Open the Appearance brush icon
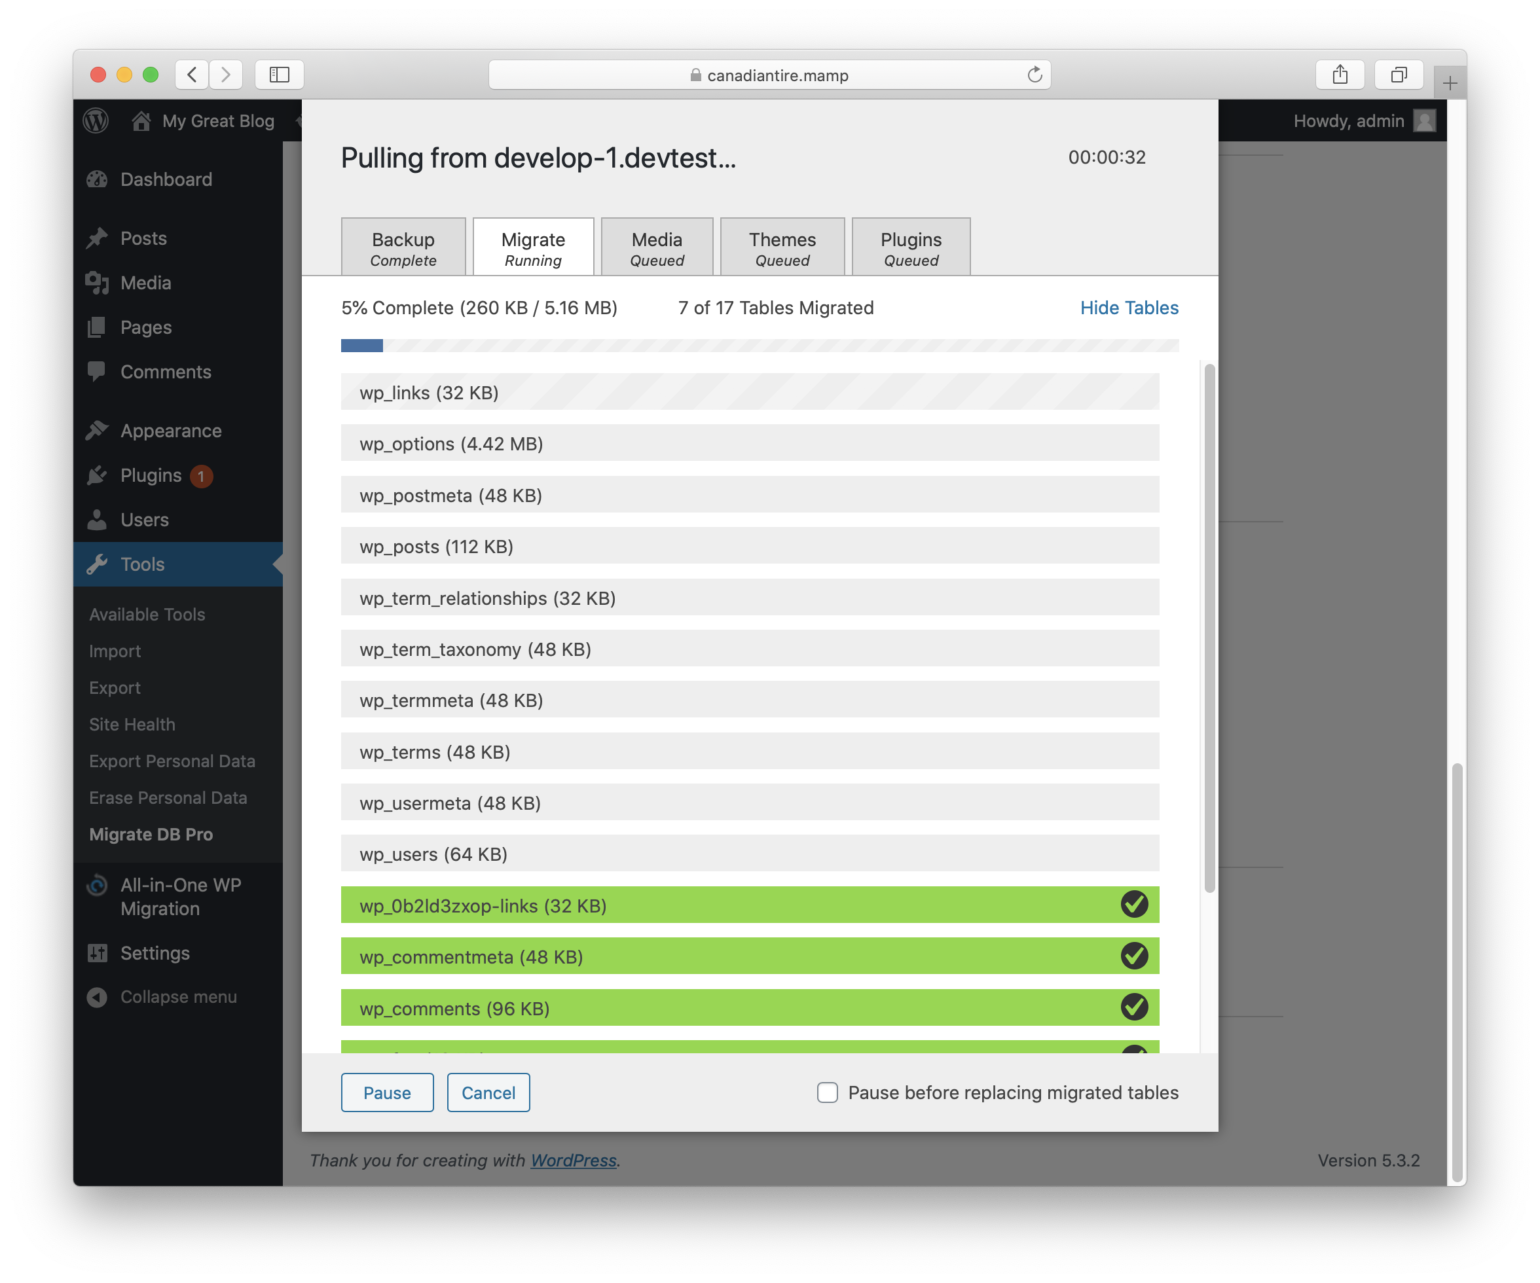Viewport: 1540px width, 1283px height. [x=97, y=431]
